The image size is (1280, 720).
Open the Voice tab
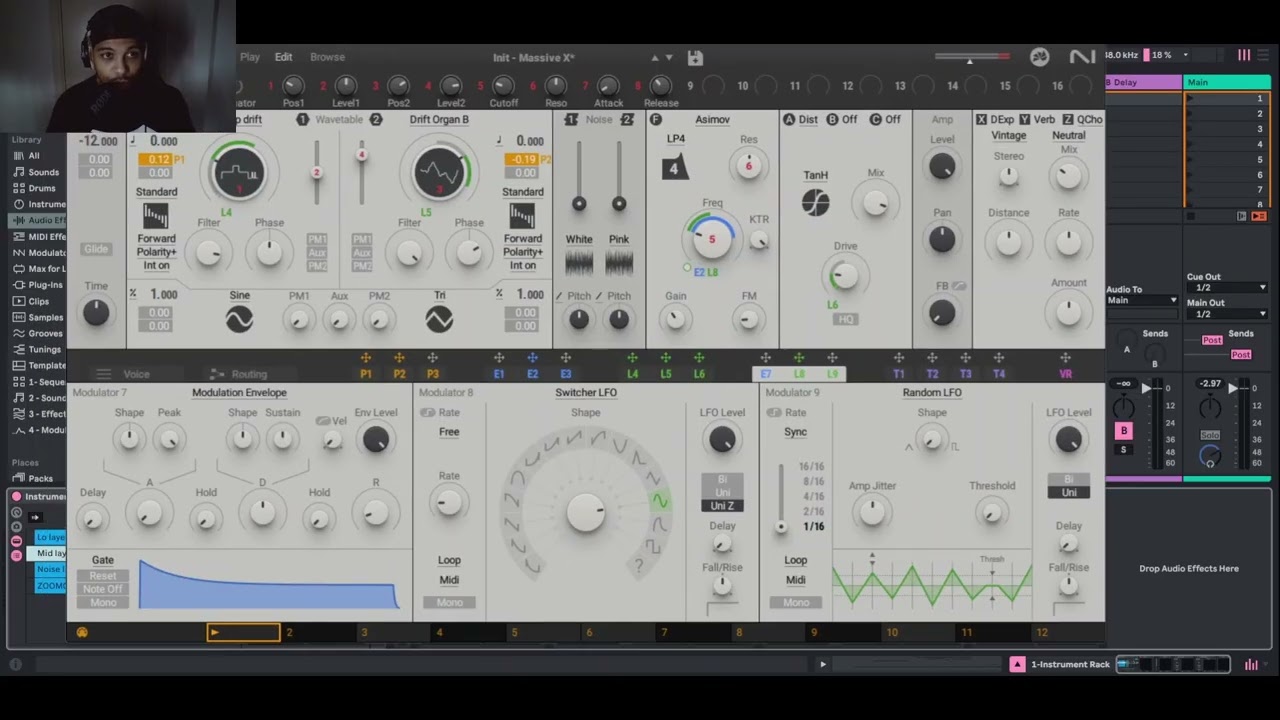[x=136, y=374]
